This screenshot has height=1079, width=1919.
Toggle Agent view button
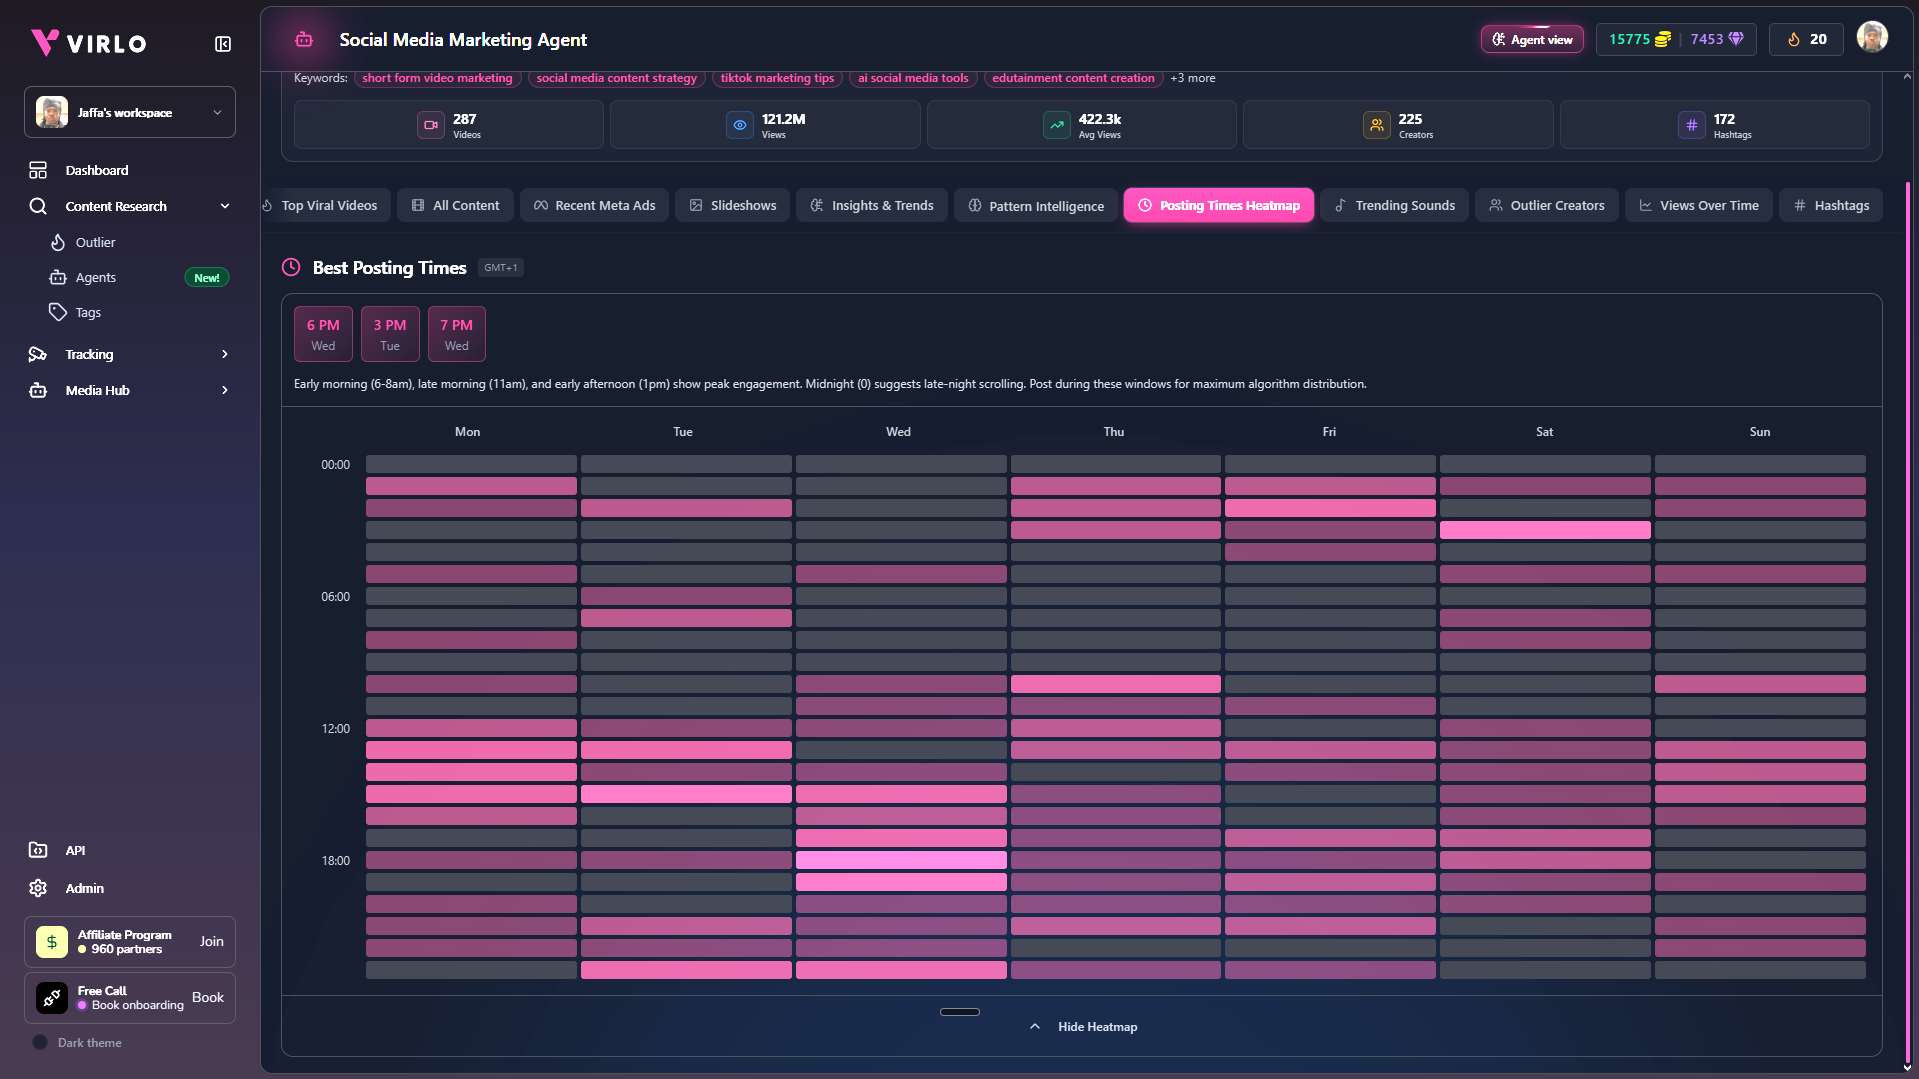click(1532, 39)
